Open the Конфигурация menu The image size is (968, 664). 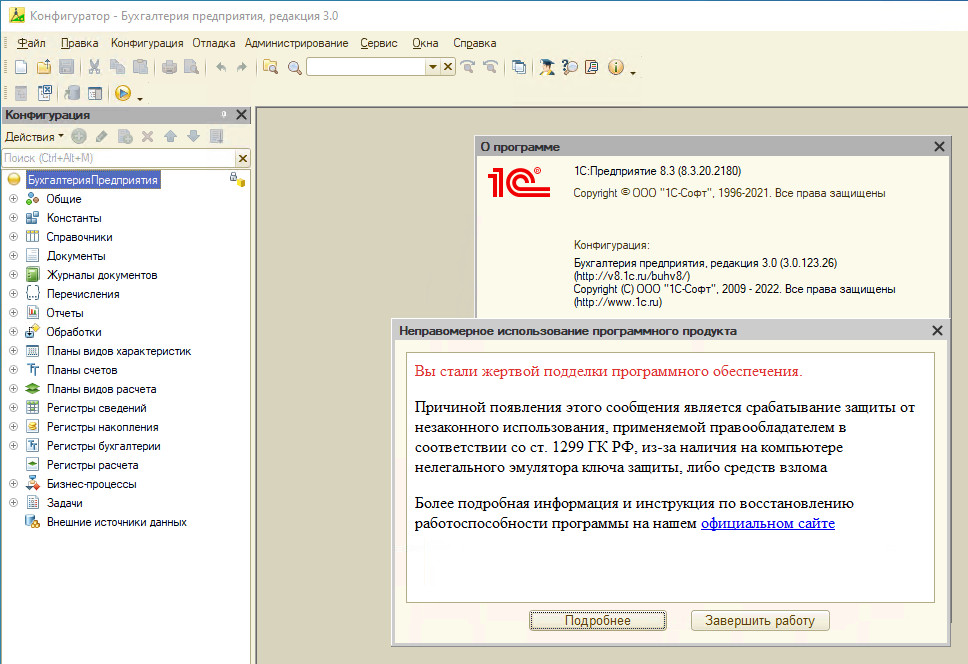click(x=147, y=43)
